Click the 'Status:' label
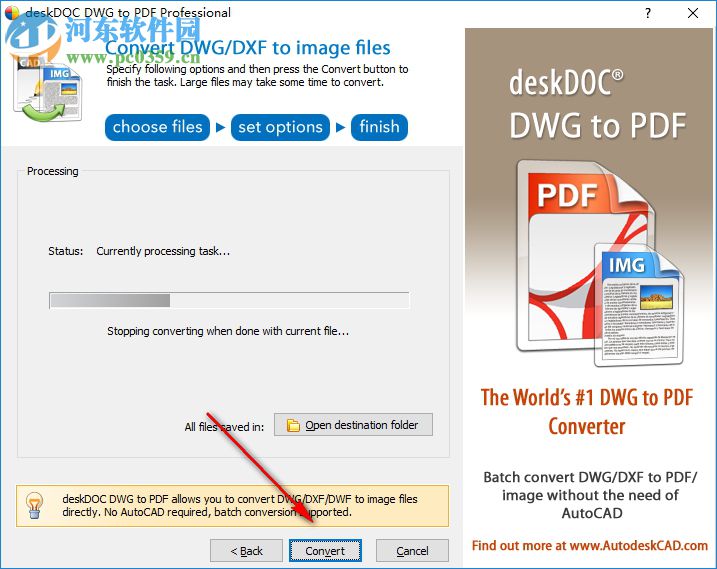The width and height of the screenshot is (717, 569). 66,251
